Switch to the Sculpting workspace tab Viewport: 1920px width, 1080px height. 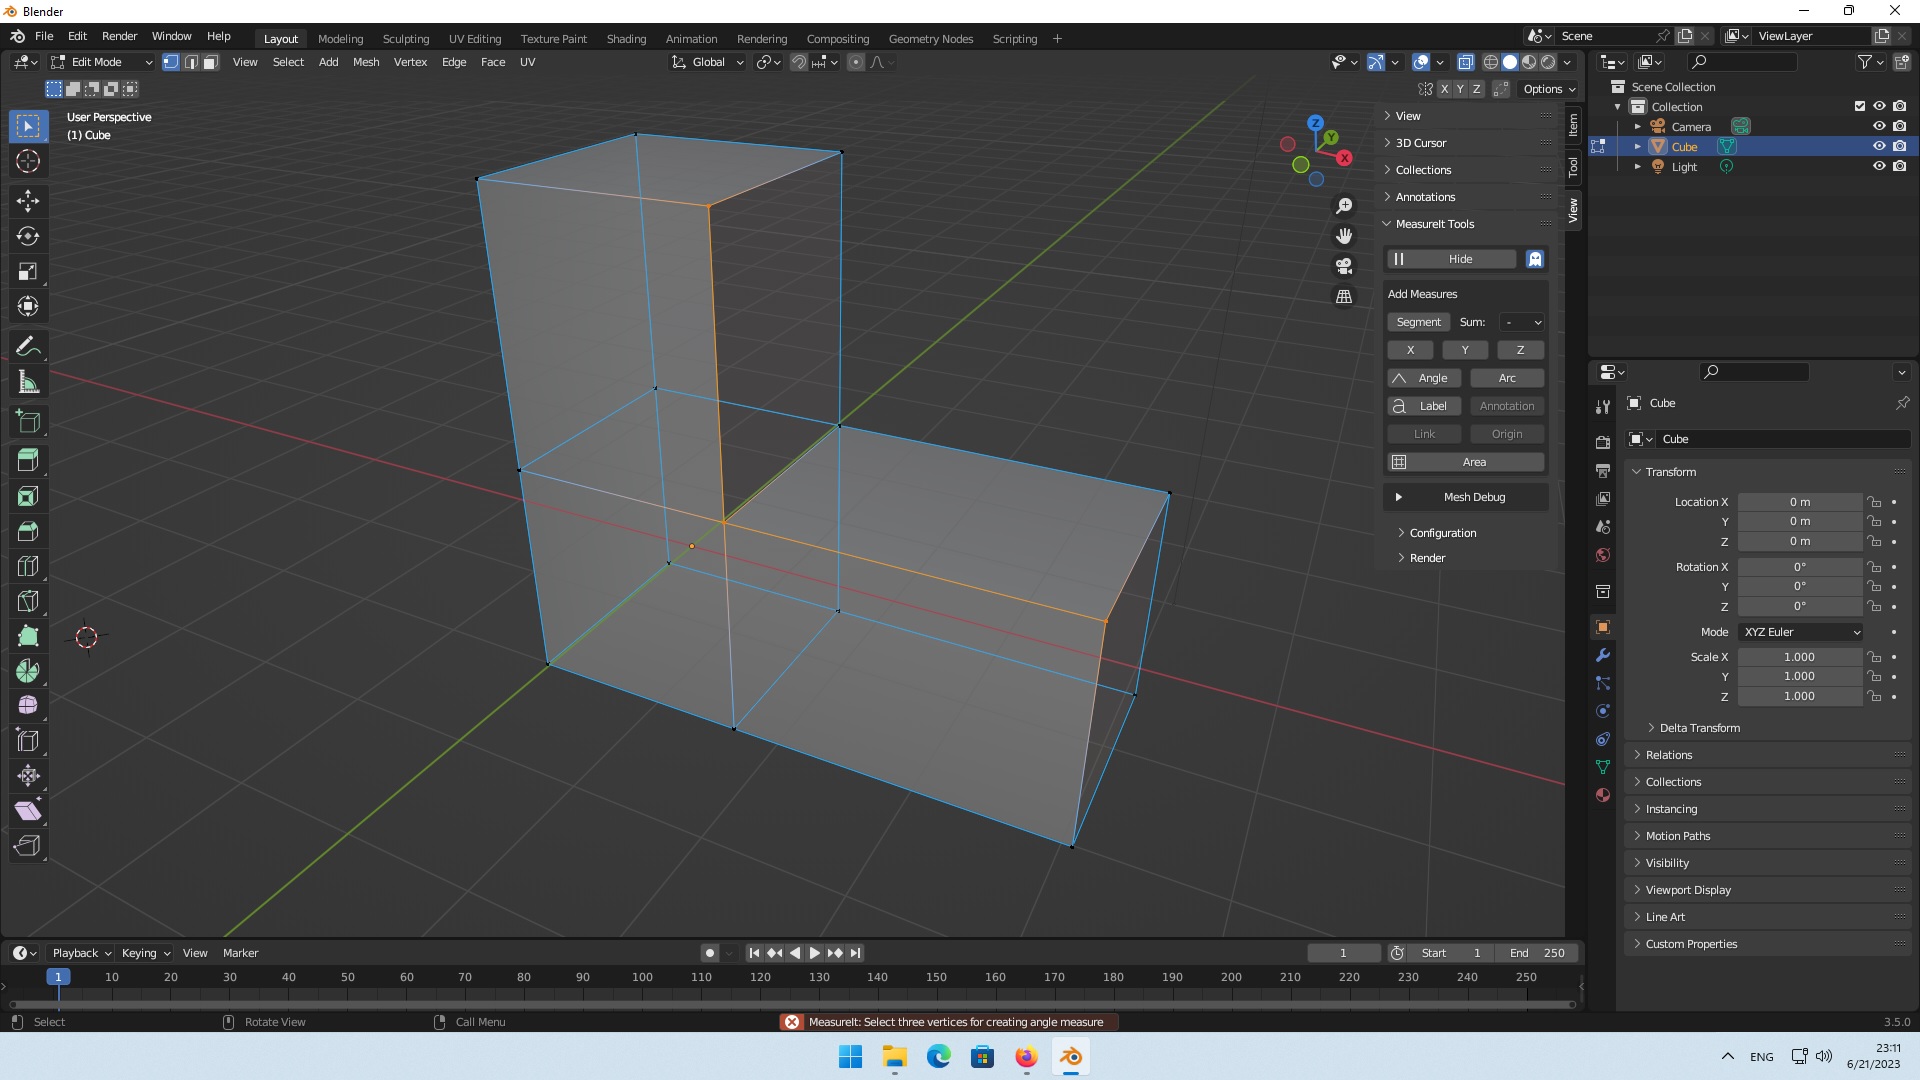click(405, 39)
